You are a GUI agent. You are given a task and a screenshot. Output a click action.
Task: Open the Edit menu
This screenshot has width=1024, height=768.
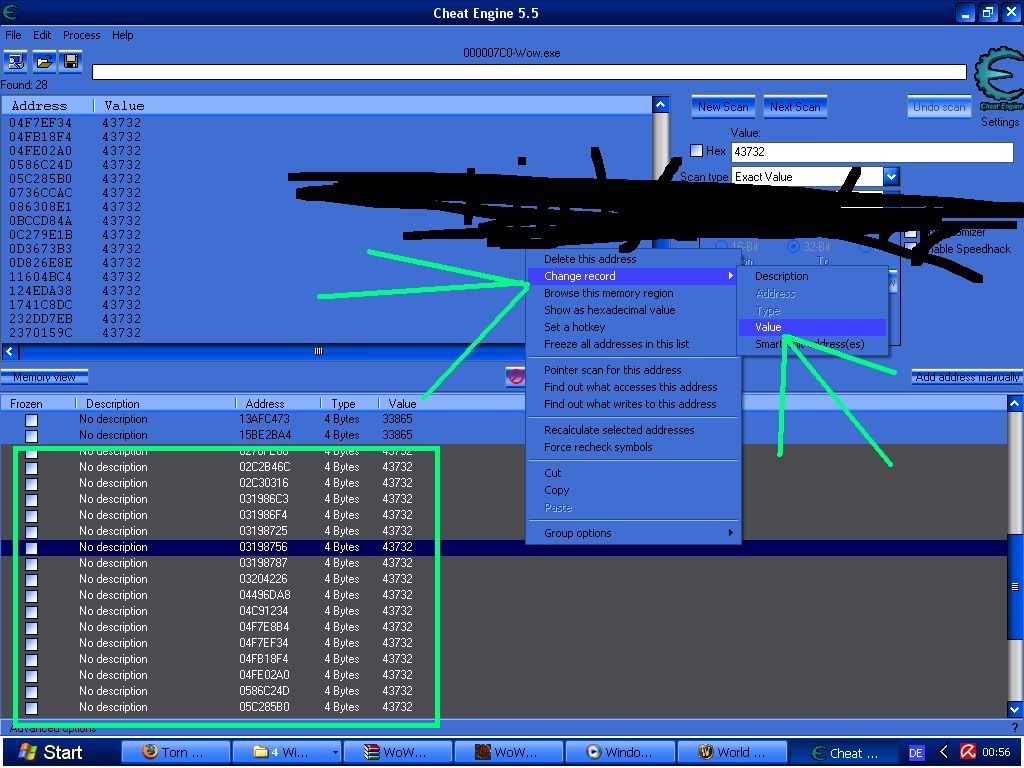42,35
